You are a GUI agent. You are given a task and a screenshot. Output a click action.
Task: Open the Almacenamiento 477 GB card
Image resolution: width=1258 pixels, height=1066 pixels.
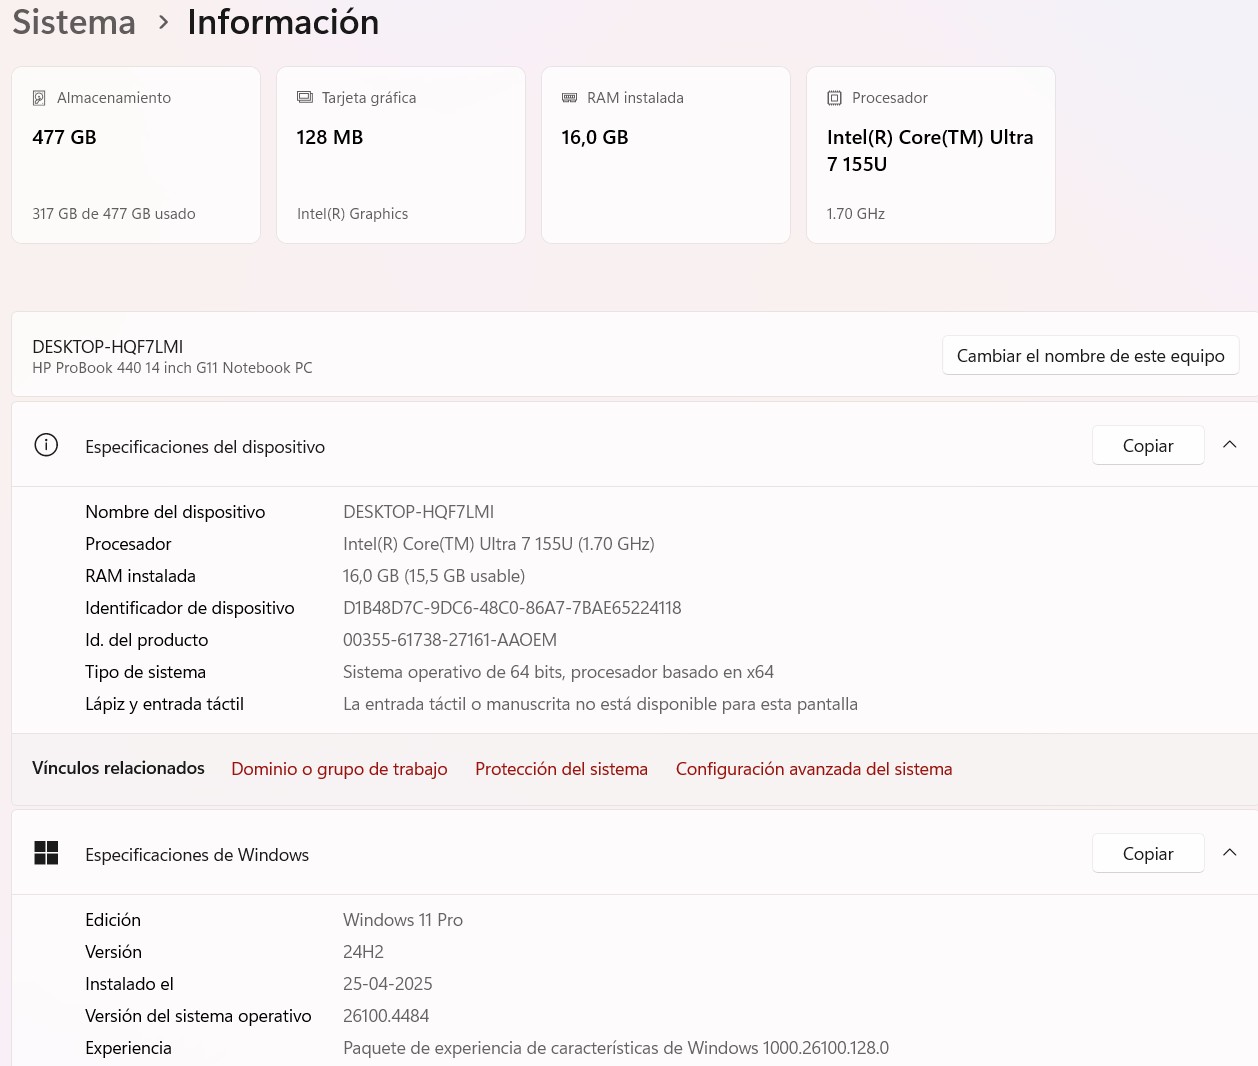(x=136, y=155)
